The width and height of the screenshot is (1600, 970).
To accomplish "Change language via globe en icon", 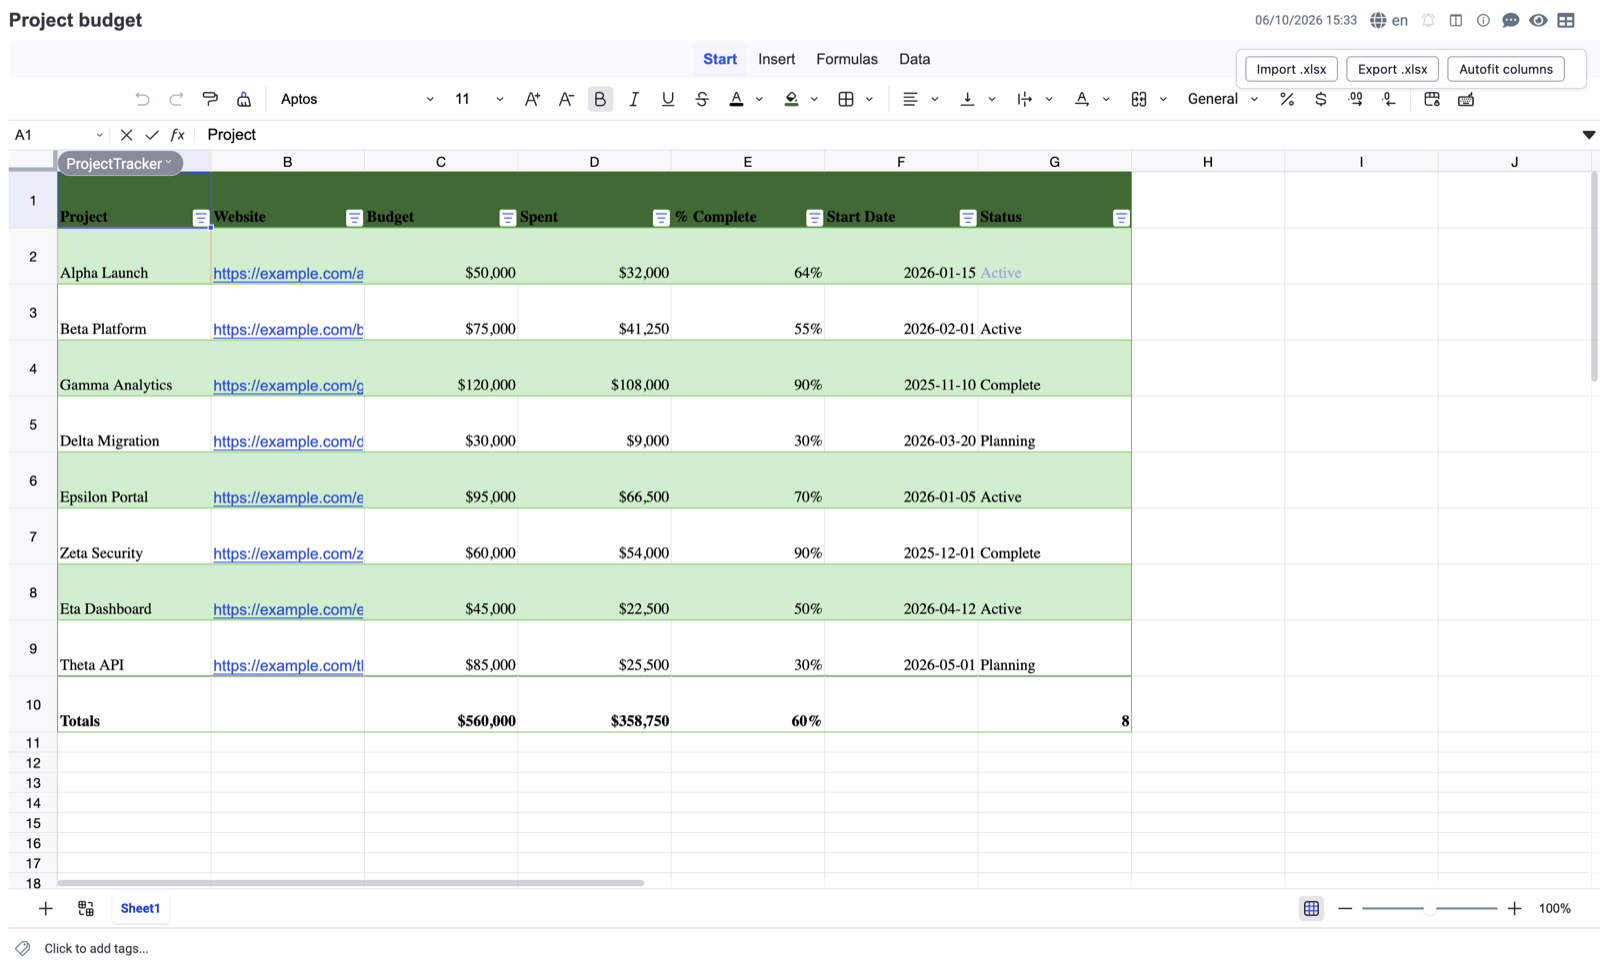I will pos(1389,20).
